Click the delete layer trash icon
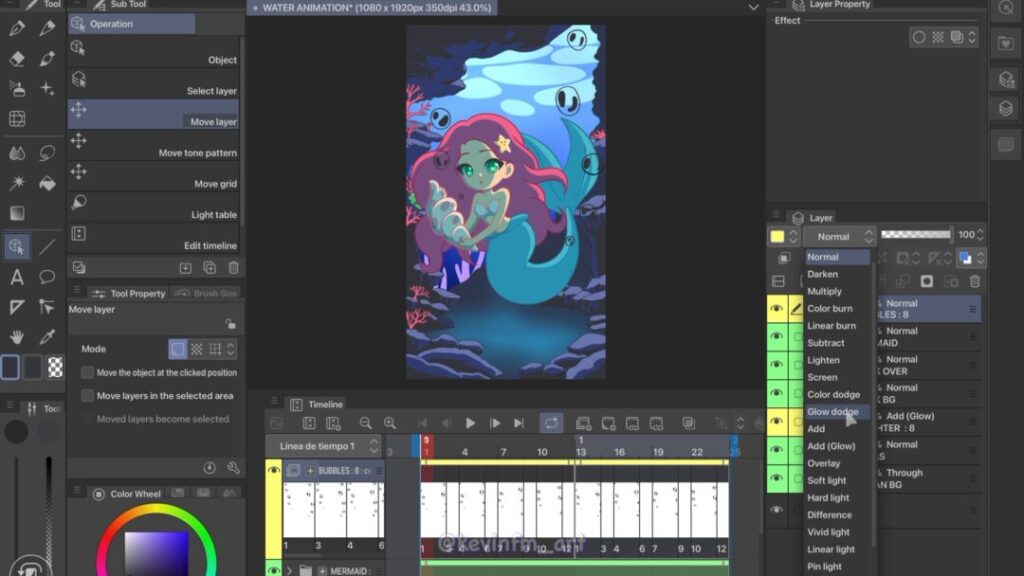The image size is (1024, 576). 975,281
